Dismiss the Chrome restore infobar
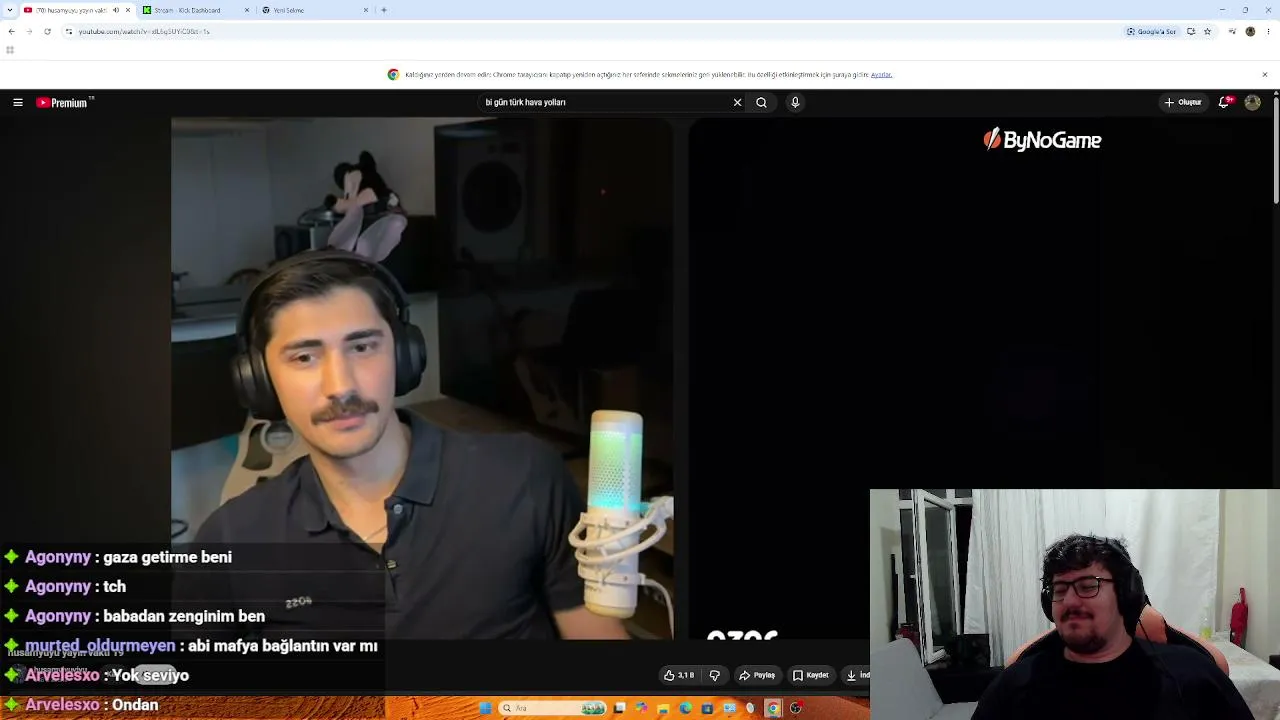Viewport: 1280px width, 720px height. coord(1264,74)
